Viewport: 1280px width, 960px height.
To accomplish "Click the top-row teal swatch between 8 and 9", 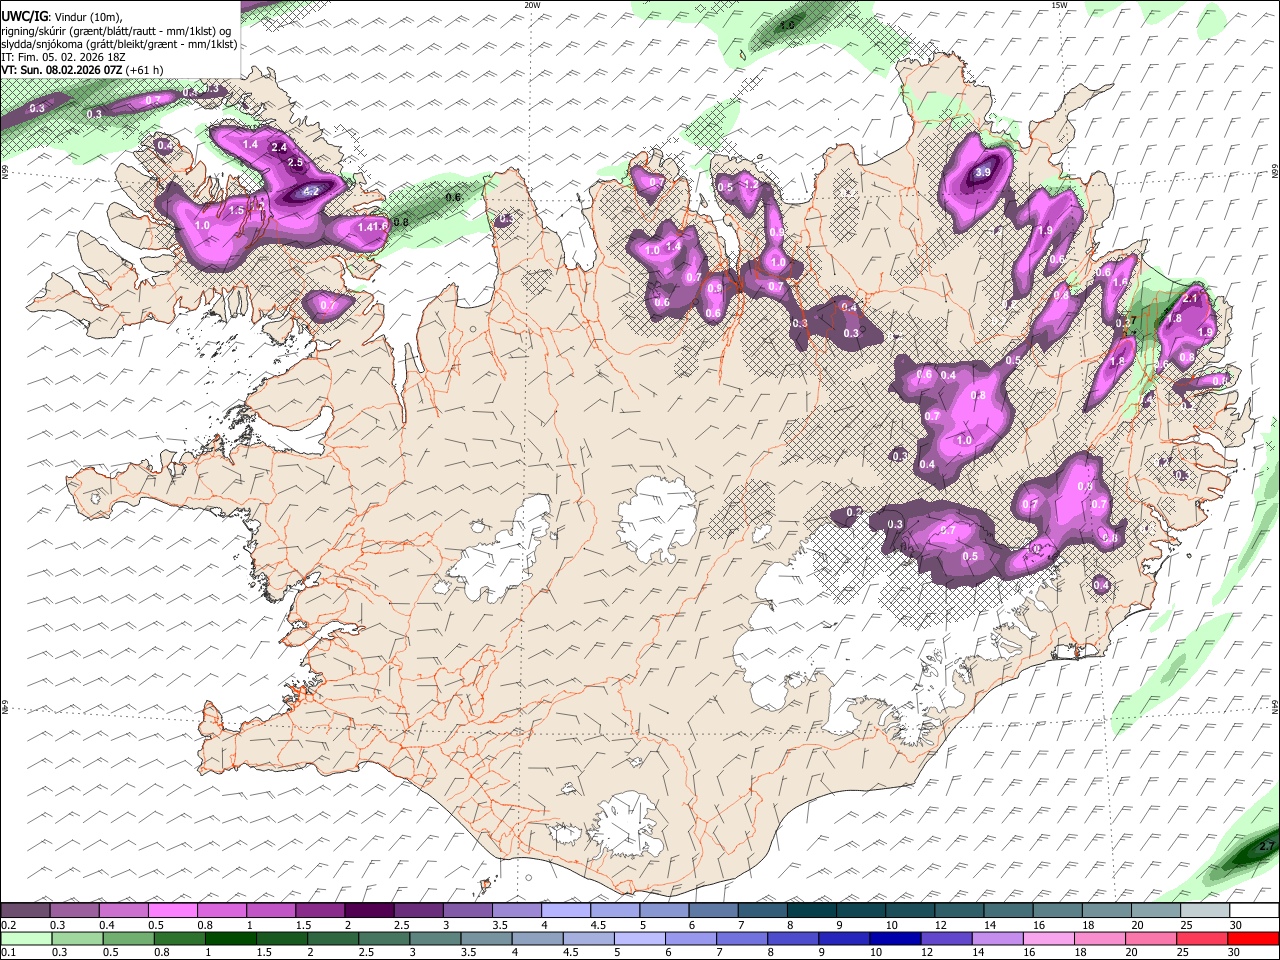I will (812, 911).
